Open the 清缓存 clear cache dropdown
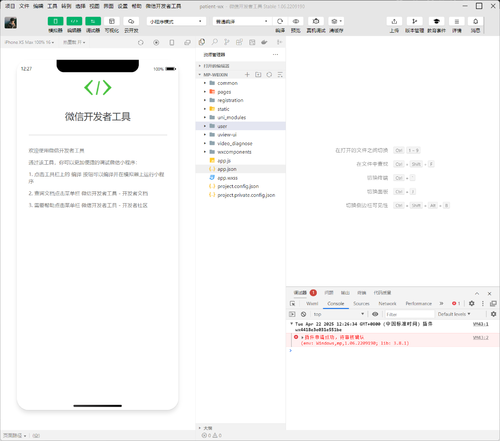The width and height of the screenshot is (500, 441). (x=336, y=21)
